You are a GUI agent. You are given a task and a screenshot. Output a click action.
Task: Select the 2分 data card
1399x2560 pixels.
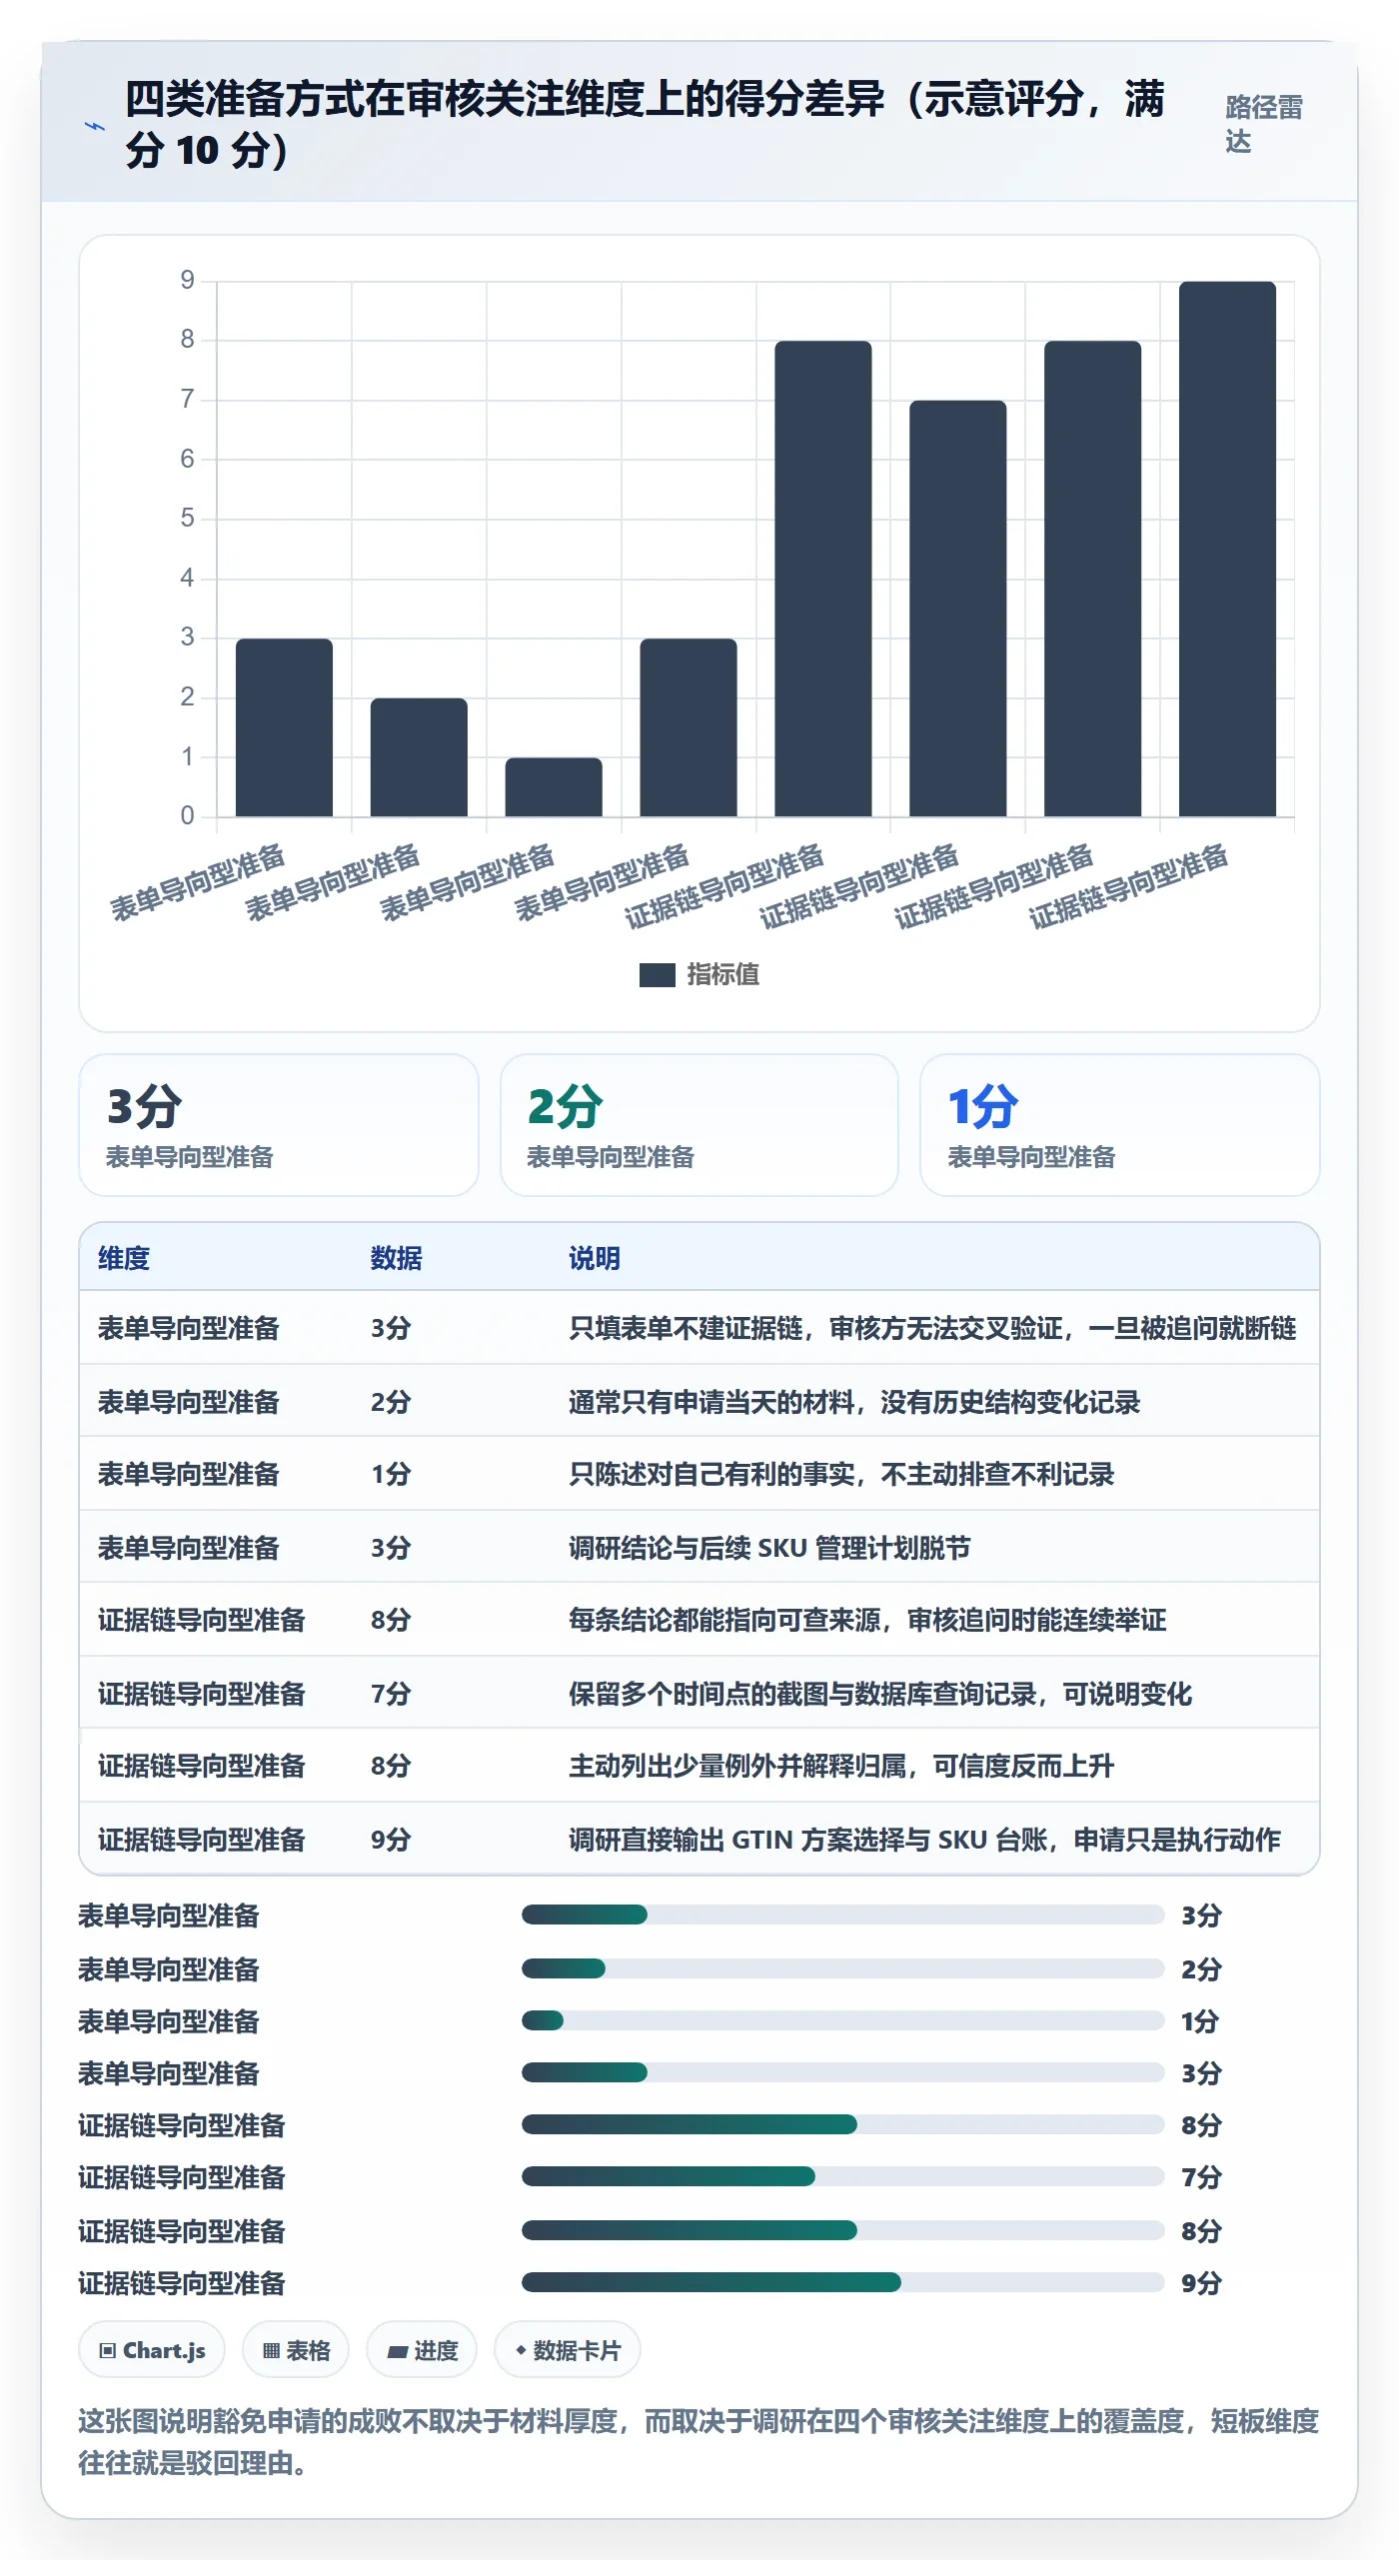[699, 1125]
